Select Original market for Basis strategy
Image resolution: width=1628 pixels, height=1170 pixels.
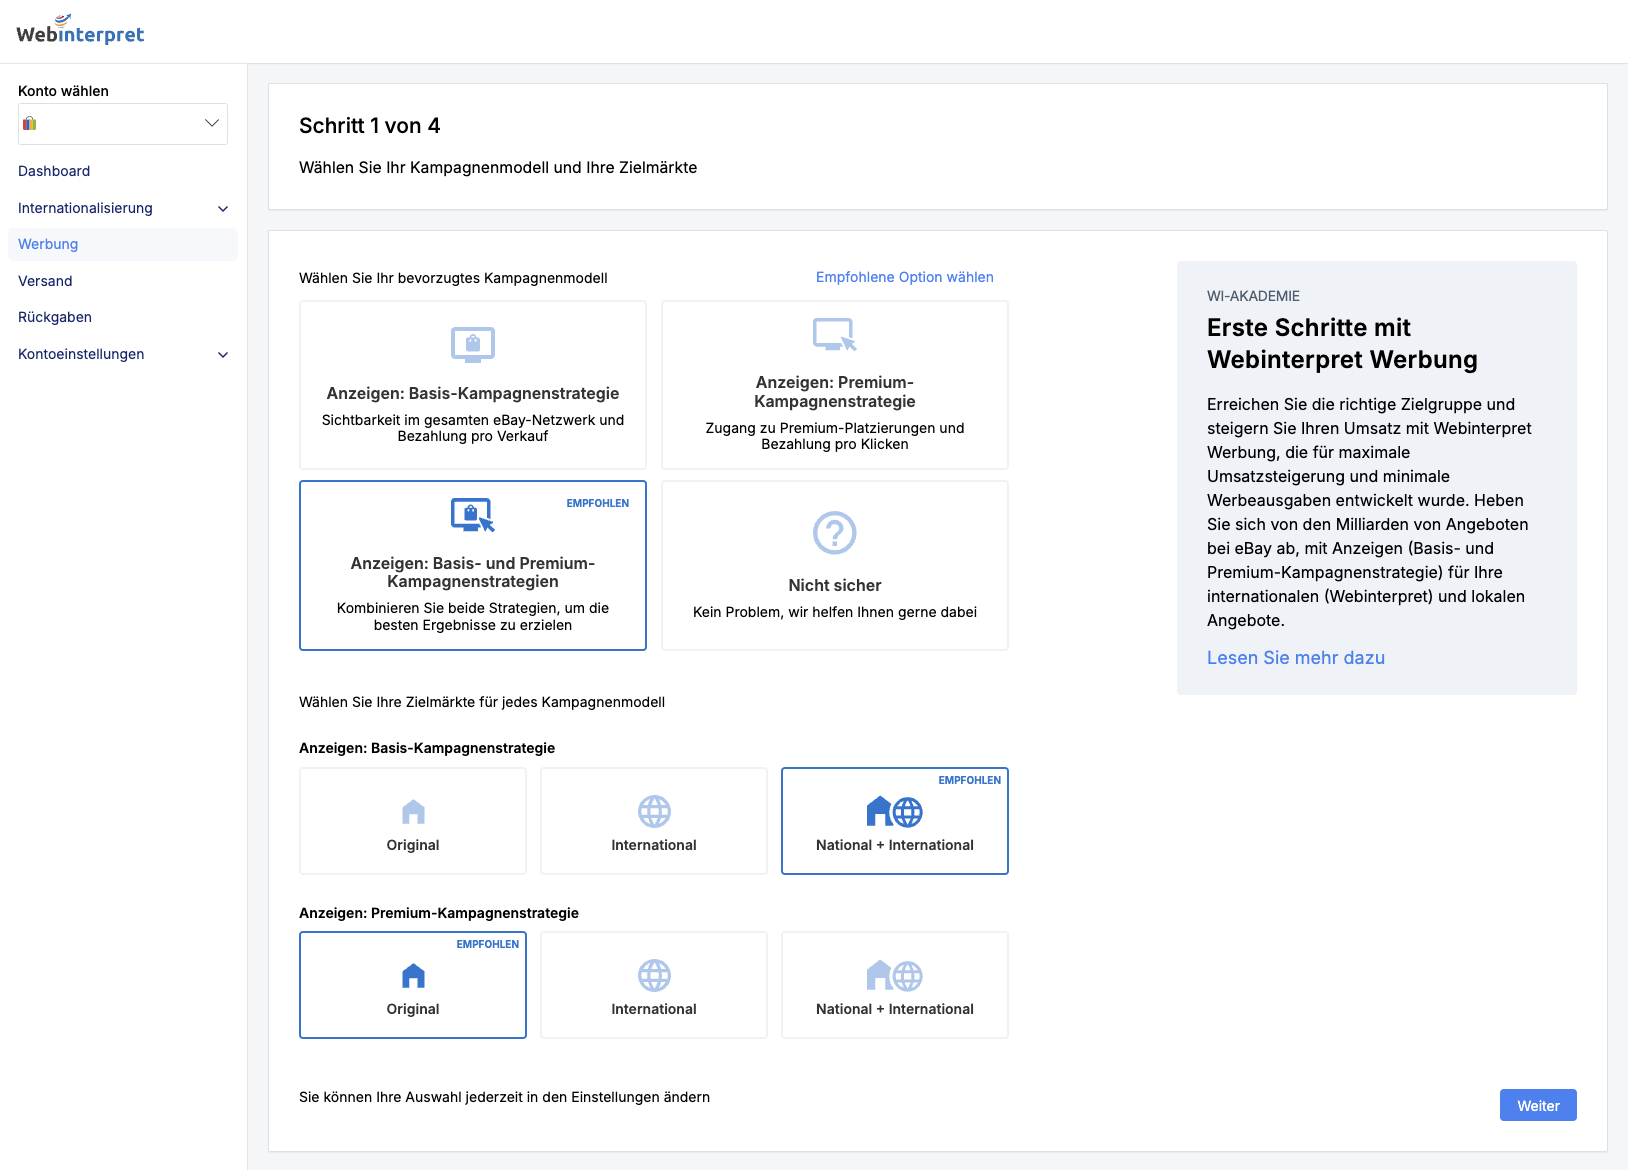413,821
